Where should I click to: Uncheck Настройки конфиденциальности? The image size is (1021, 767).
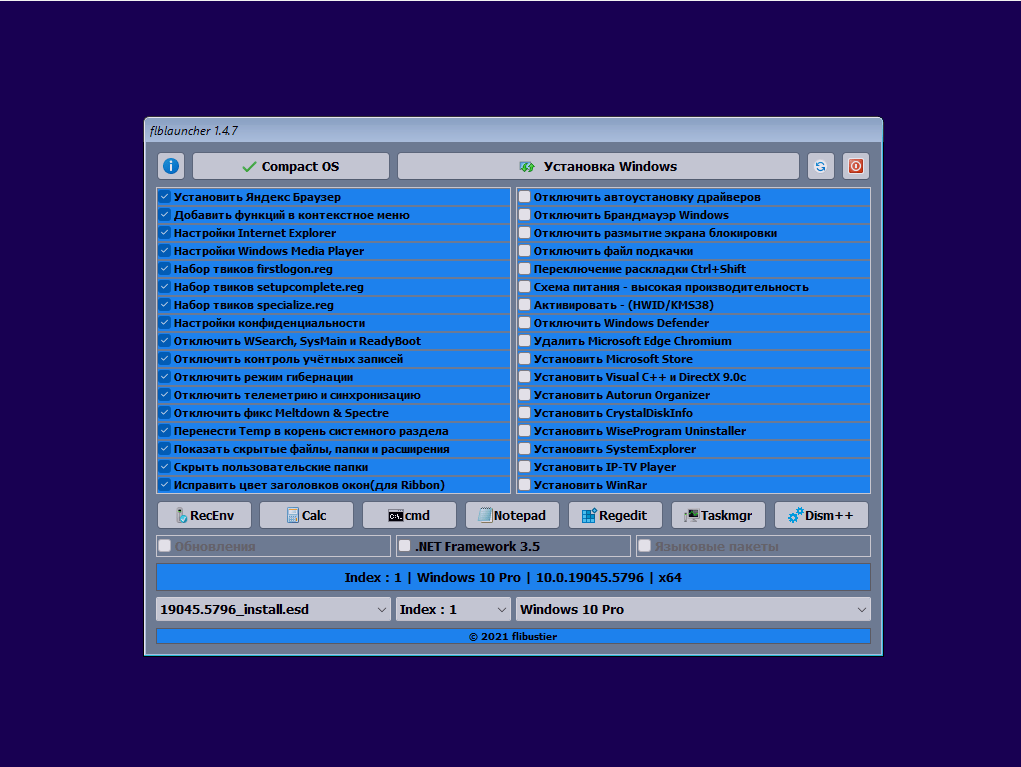click(165, 323)
